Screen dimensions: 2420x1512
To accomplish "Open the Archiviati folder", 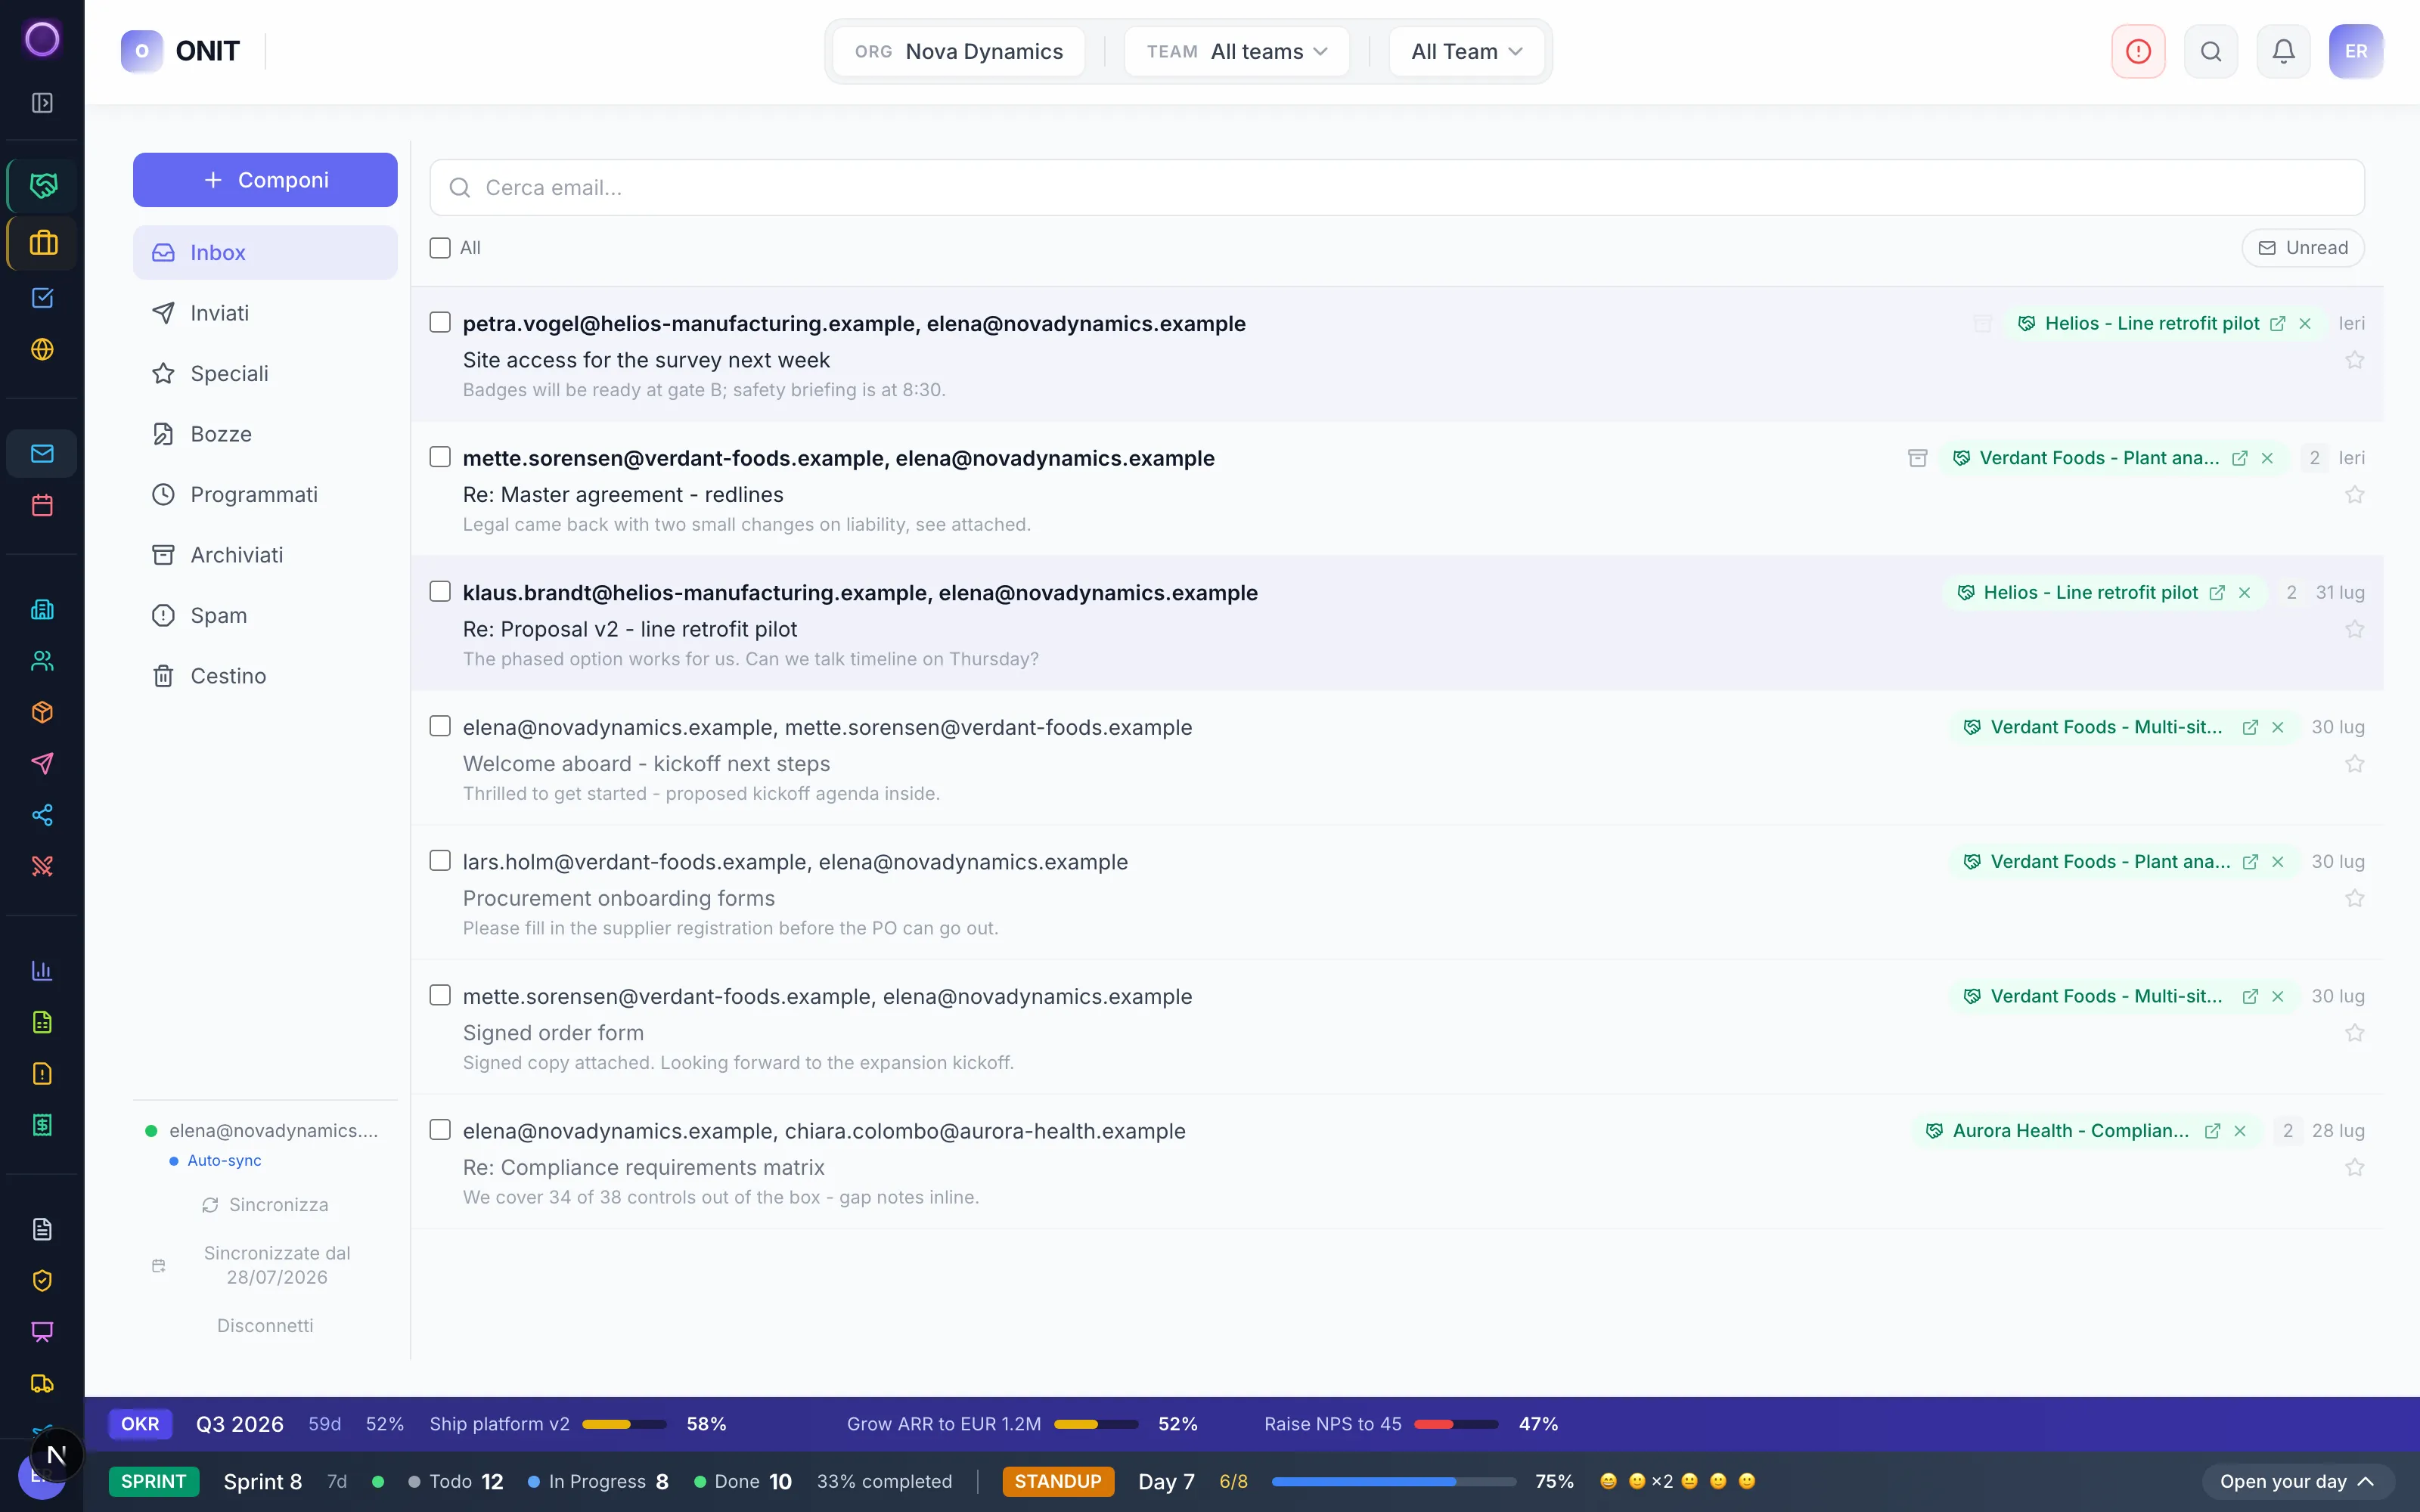I will click(x=265, y=555).
